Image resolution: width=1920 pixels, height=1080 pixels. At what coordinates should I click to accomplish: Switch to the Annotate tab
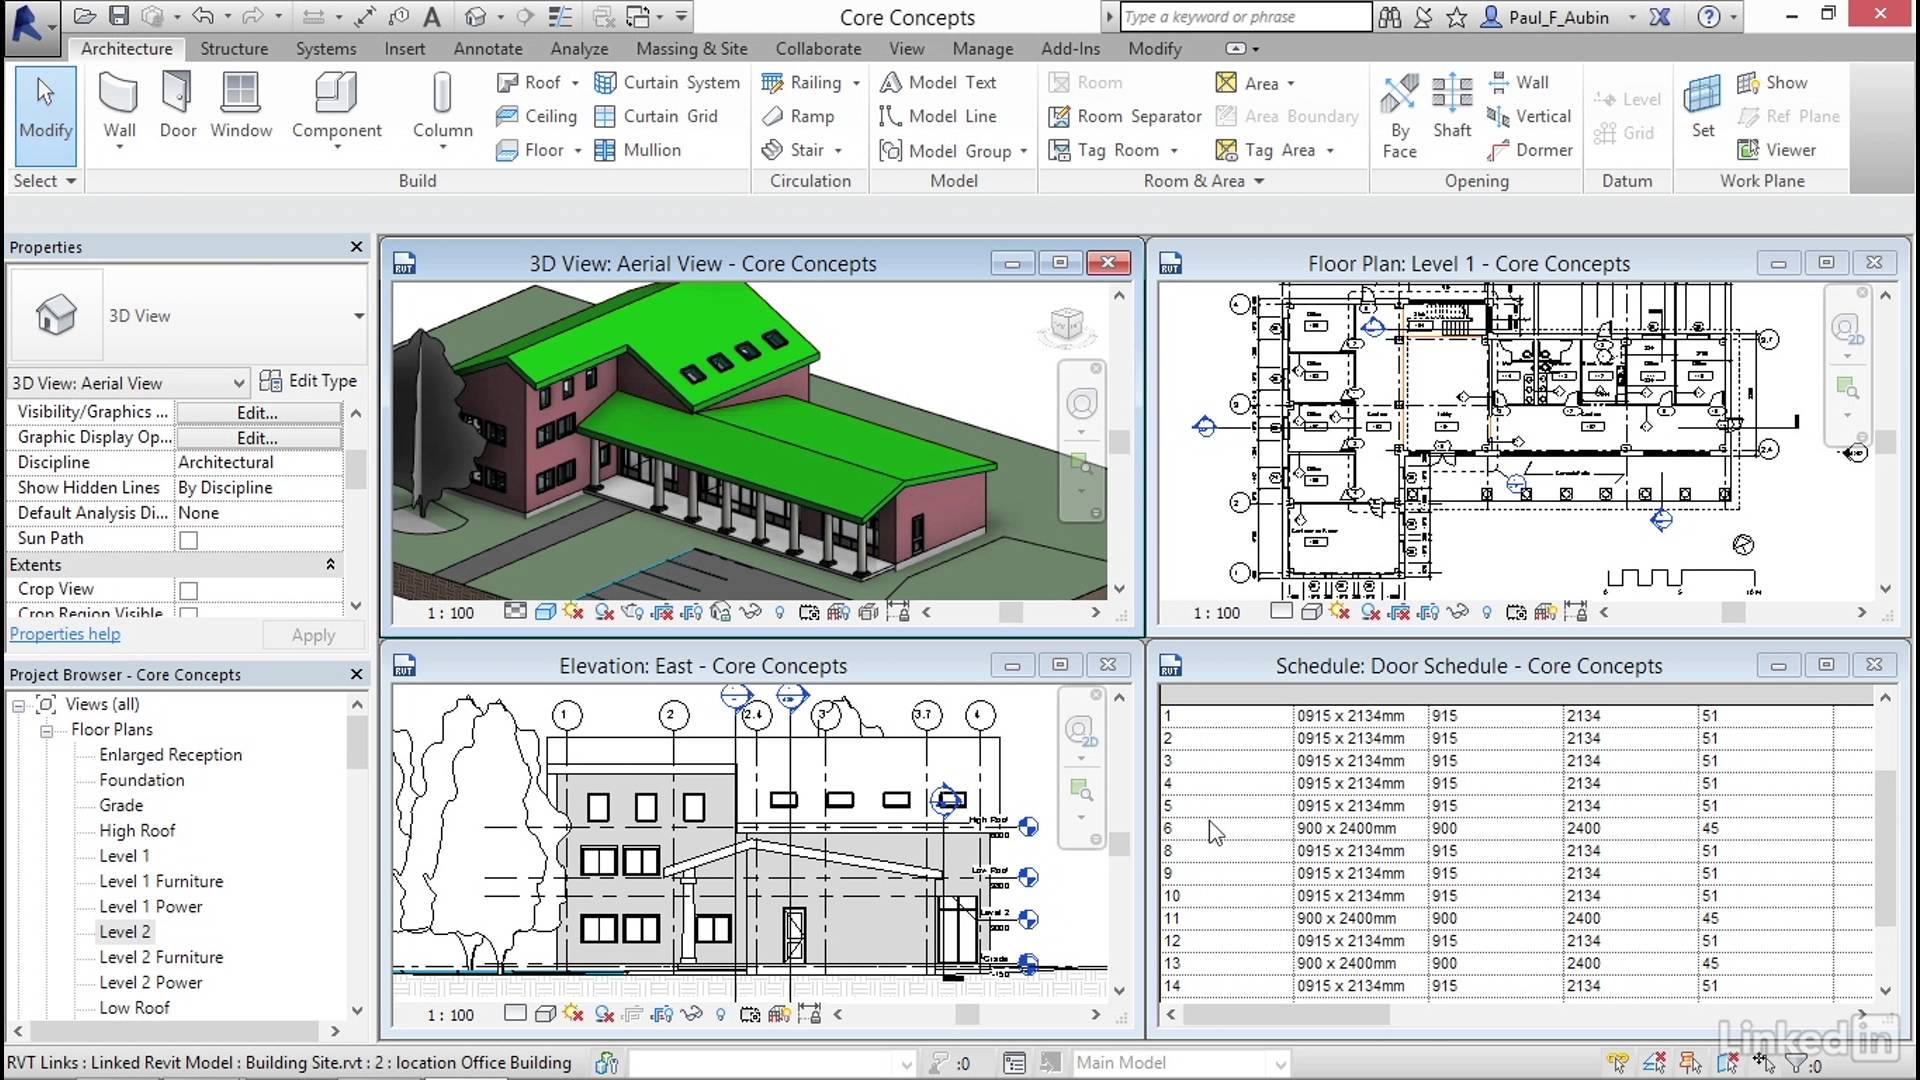(x=488, y=48)
